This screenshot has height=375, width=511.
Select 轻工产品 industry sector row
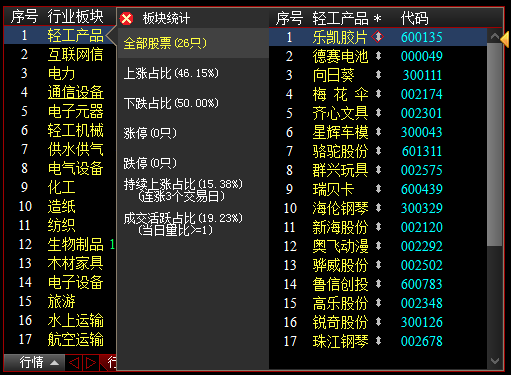[x=60, y=35]
